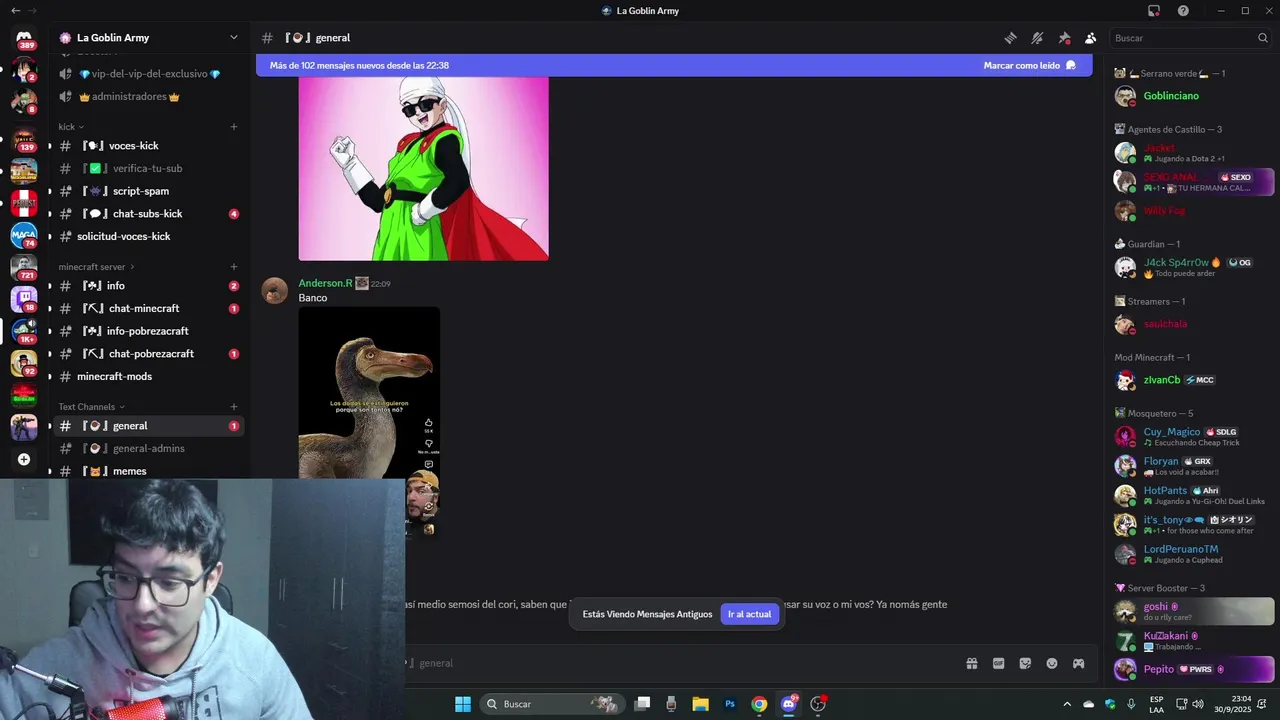Show hidden system tray icons chevron
Screen dimensions: 1280x720
point(1067,704)
